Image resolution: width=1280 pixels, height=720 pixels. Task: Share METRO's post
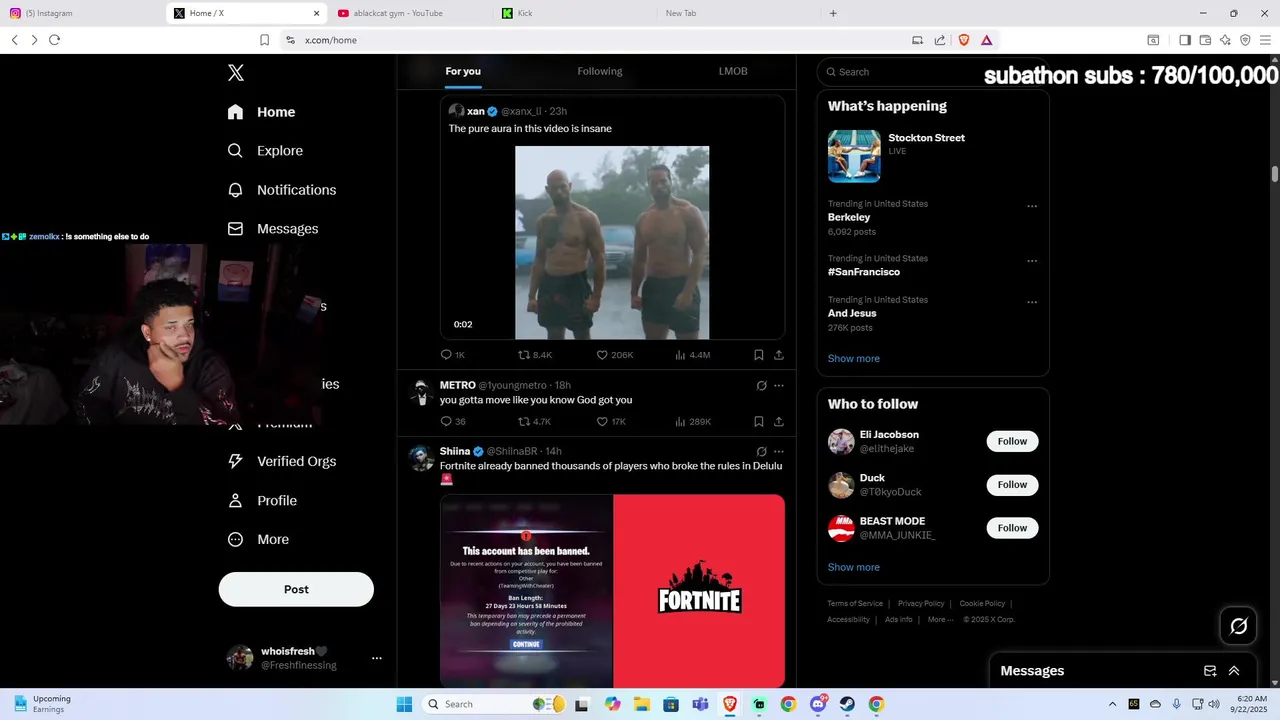coord(779,422)
